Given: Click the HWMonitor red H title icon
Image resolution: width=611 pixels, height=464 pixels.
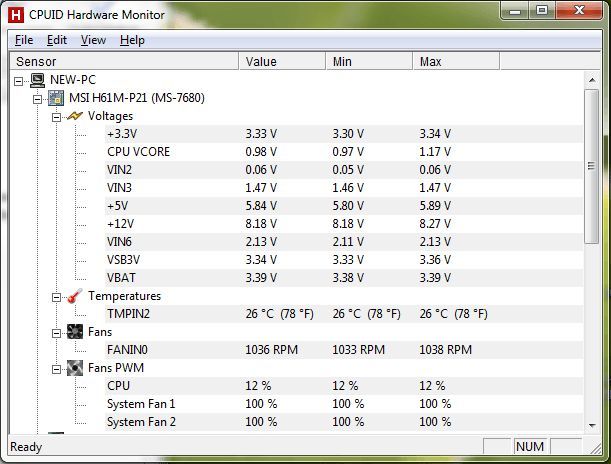Looking at the screenshot, I should click(15, 15).
